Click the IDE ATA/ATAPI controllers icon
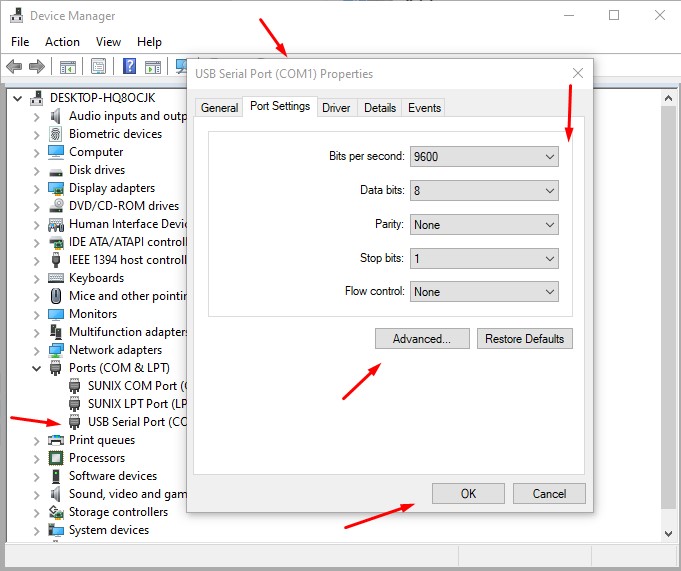Screen dimensions: 681x571 tap(56, 242)
